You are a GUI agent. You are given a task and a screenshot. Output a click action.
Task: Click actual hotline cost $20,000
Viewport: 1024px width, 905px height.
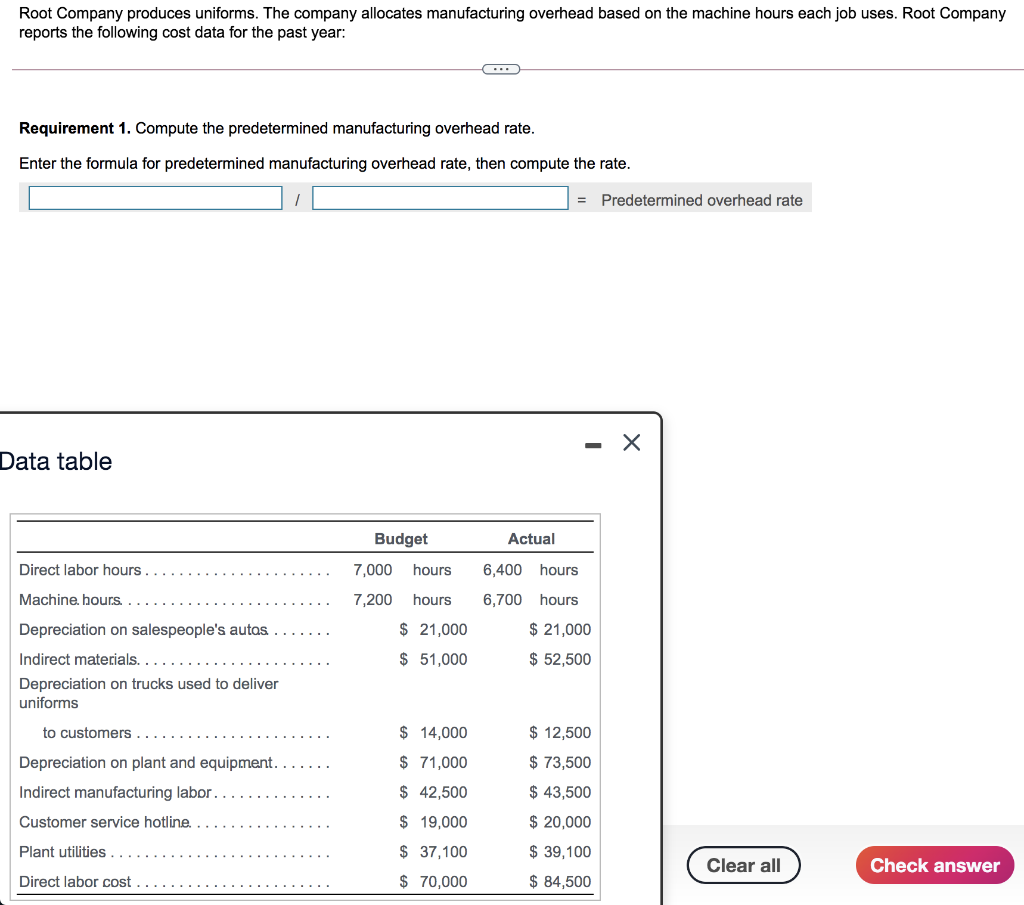(560, 822)
